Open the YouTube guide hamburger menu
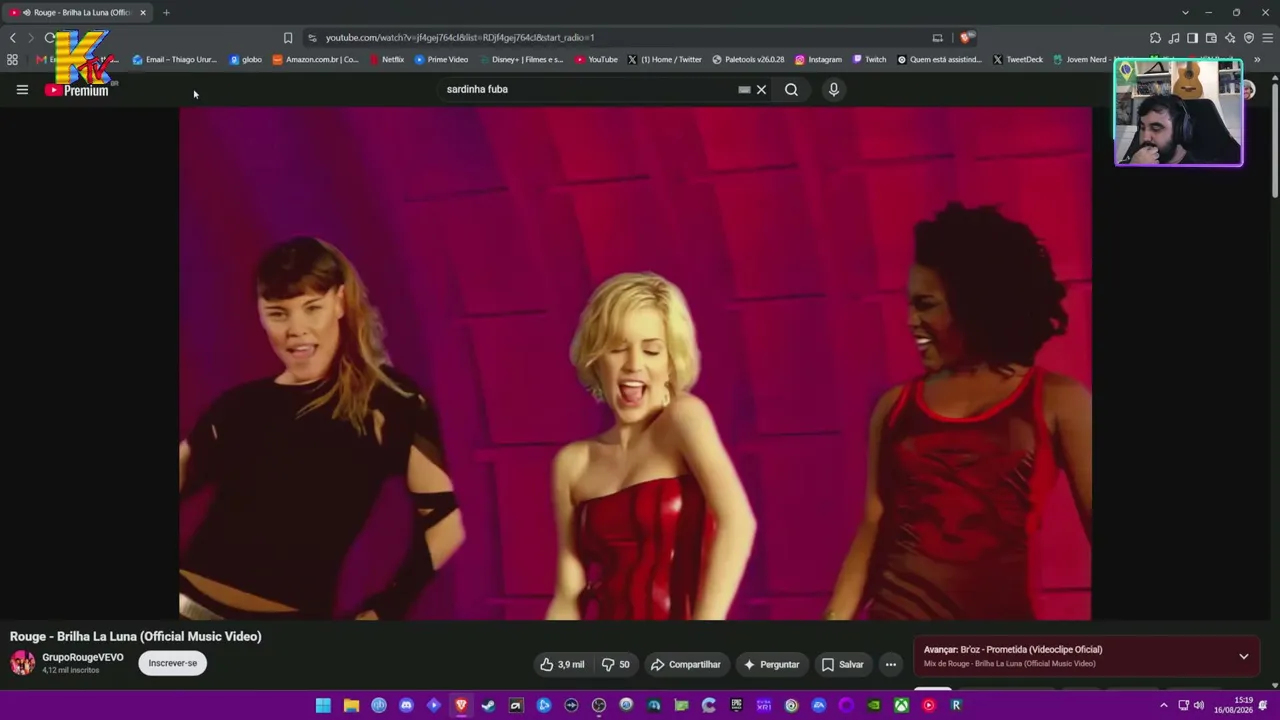 click(x=22, y=90)
